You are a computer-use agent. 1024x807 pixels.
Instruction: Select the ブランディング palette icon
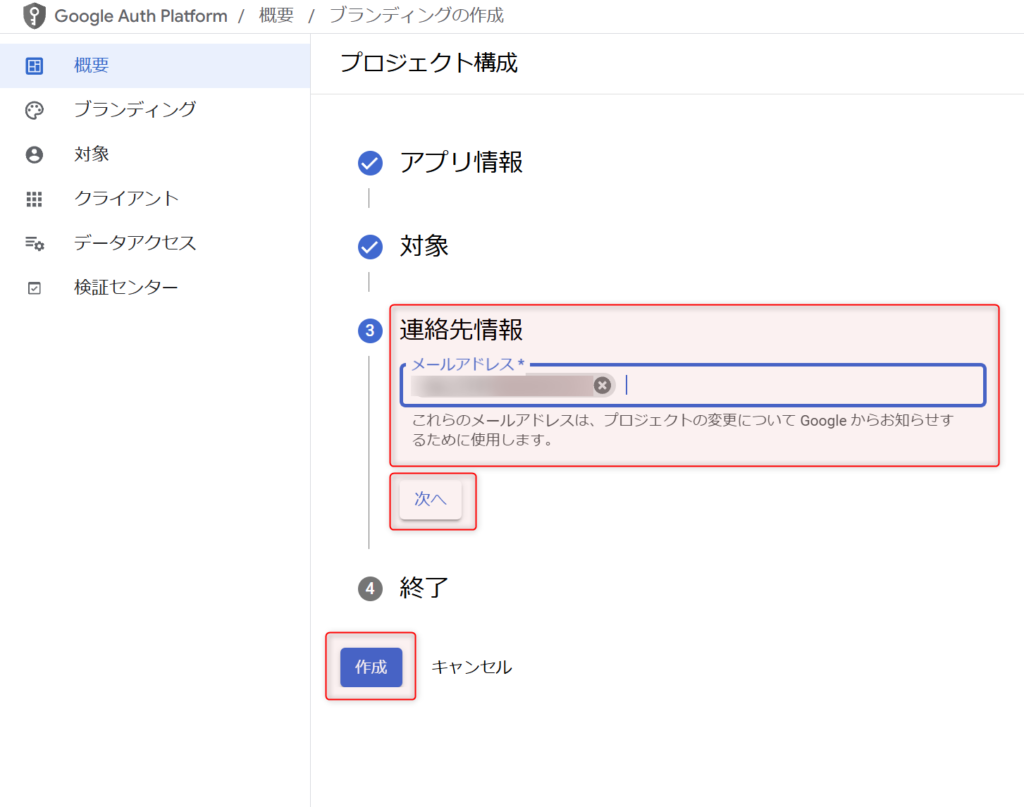pyautogui.click(x=34, y=109)
